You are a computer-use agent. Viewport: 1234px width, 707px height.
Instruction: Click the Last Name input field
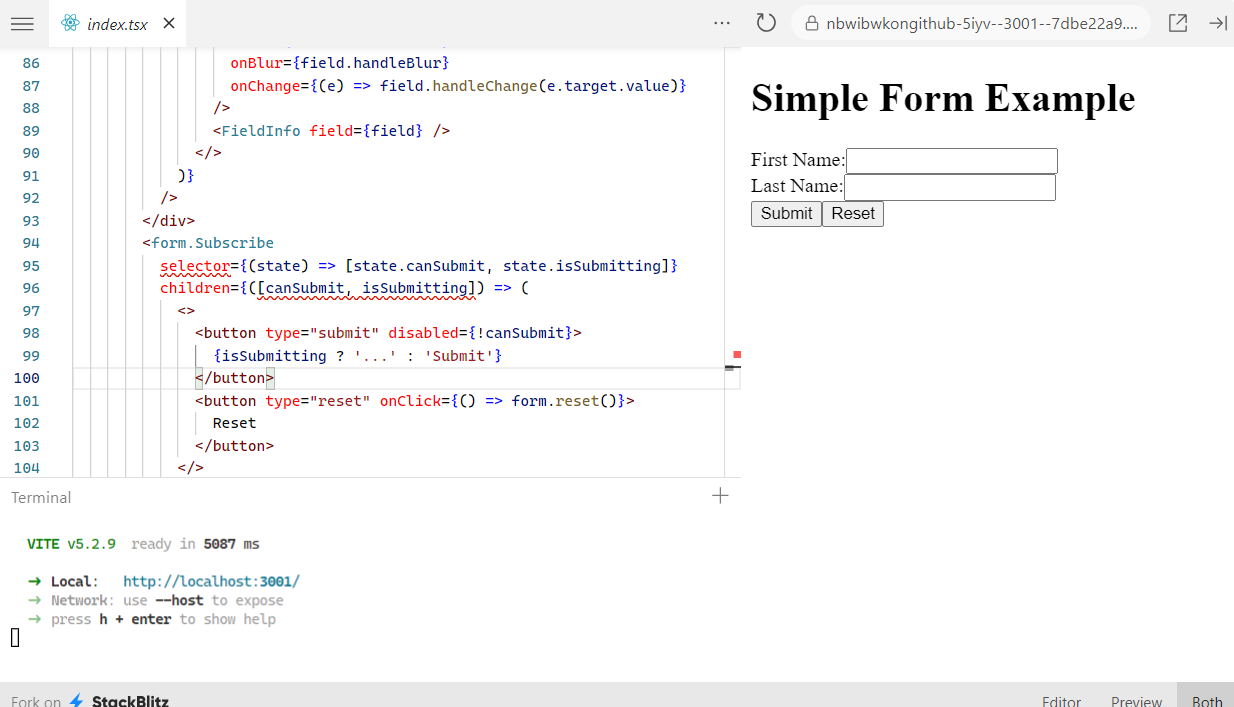point(950,187)
